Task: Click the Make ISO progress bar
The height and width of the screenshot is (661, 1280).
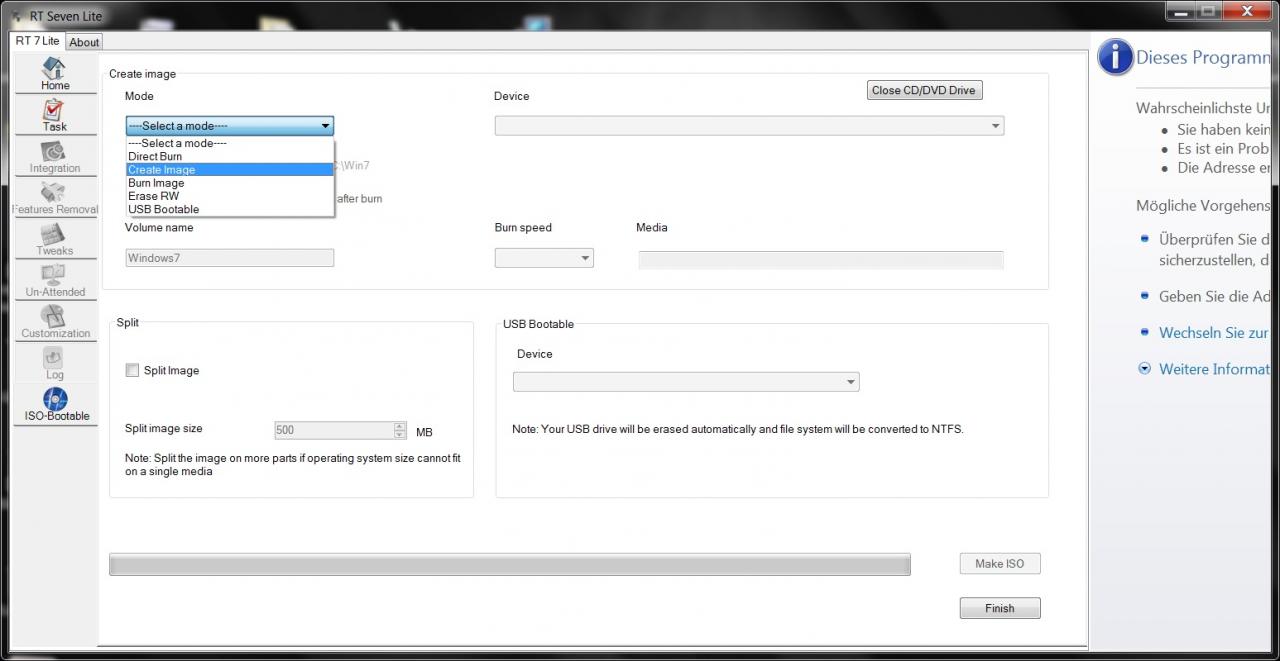Action: tap(510, 565)
